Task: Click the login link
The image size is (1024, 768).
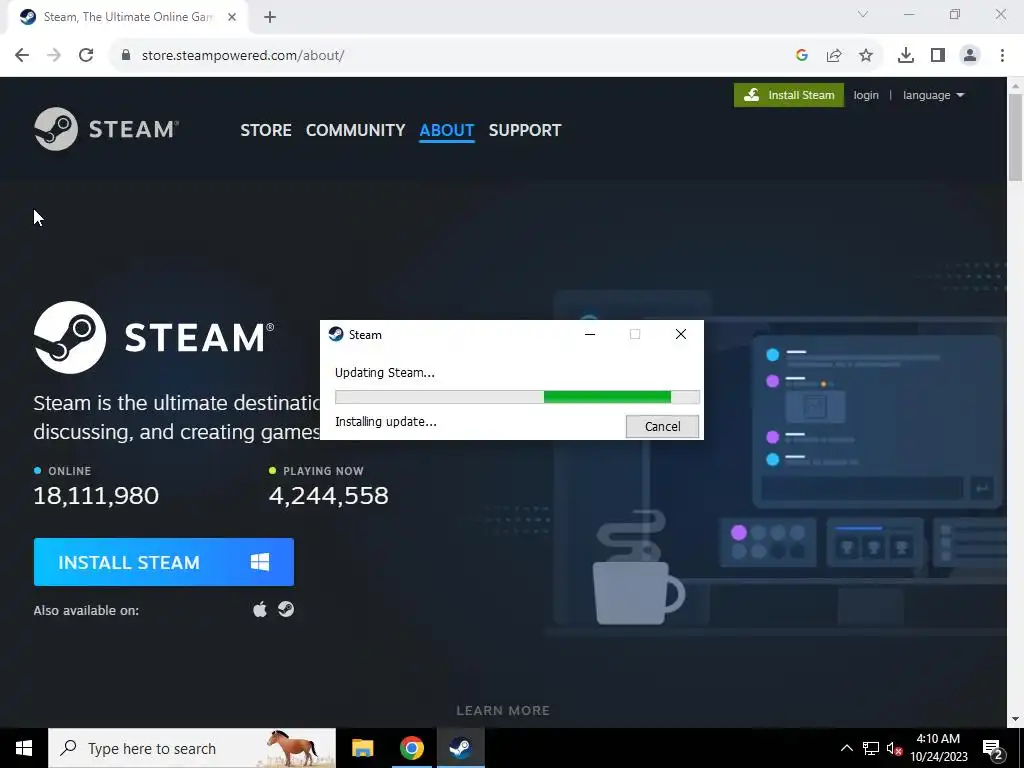Action: pos(866,95)
